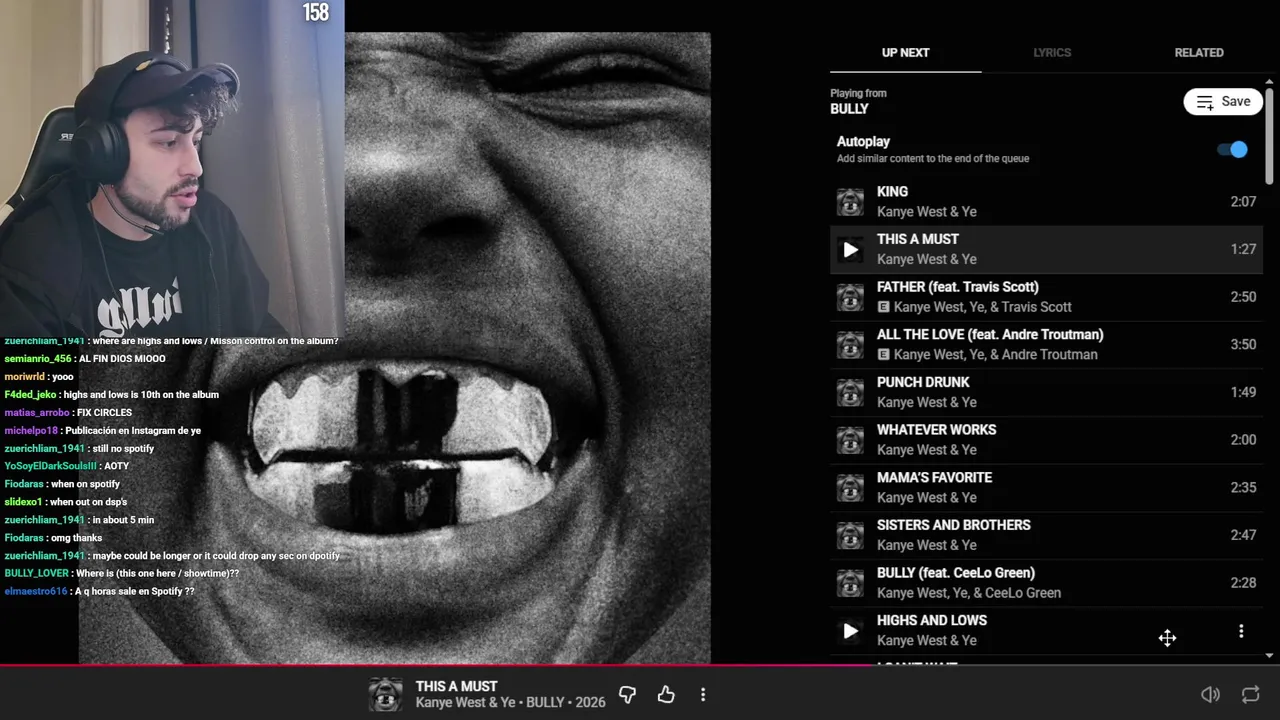Open the BULLY playing-from link
The width and height of the screenshot is (1280, 720).
[x=849, y=109]
